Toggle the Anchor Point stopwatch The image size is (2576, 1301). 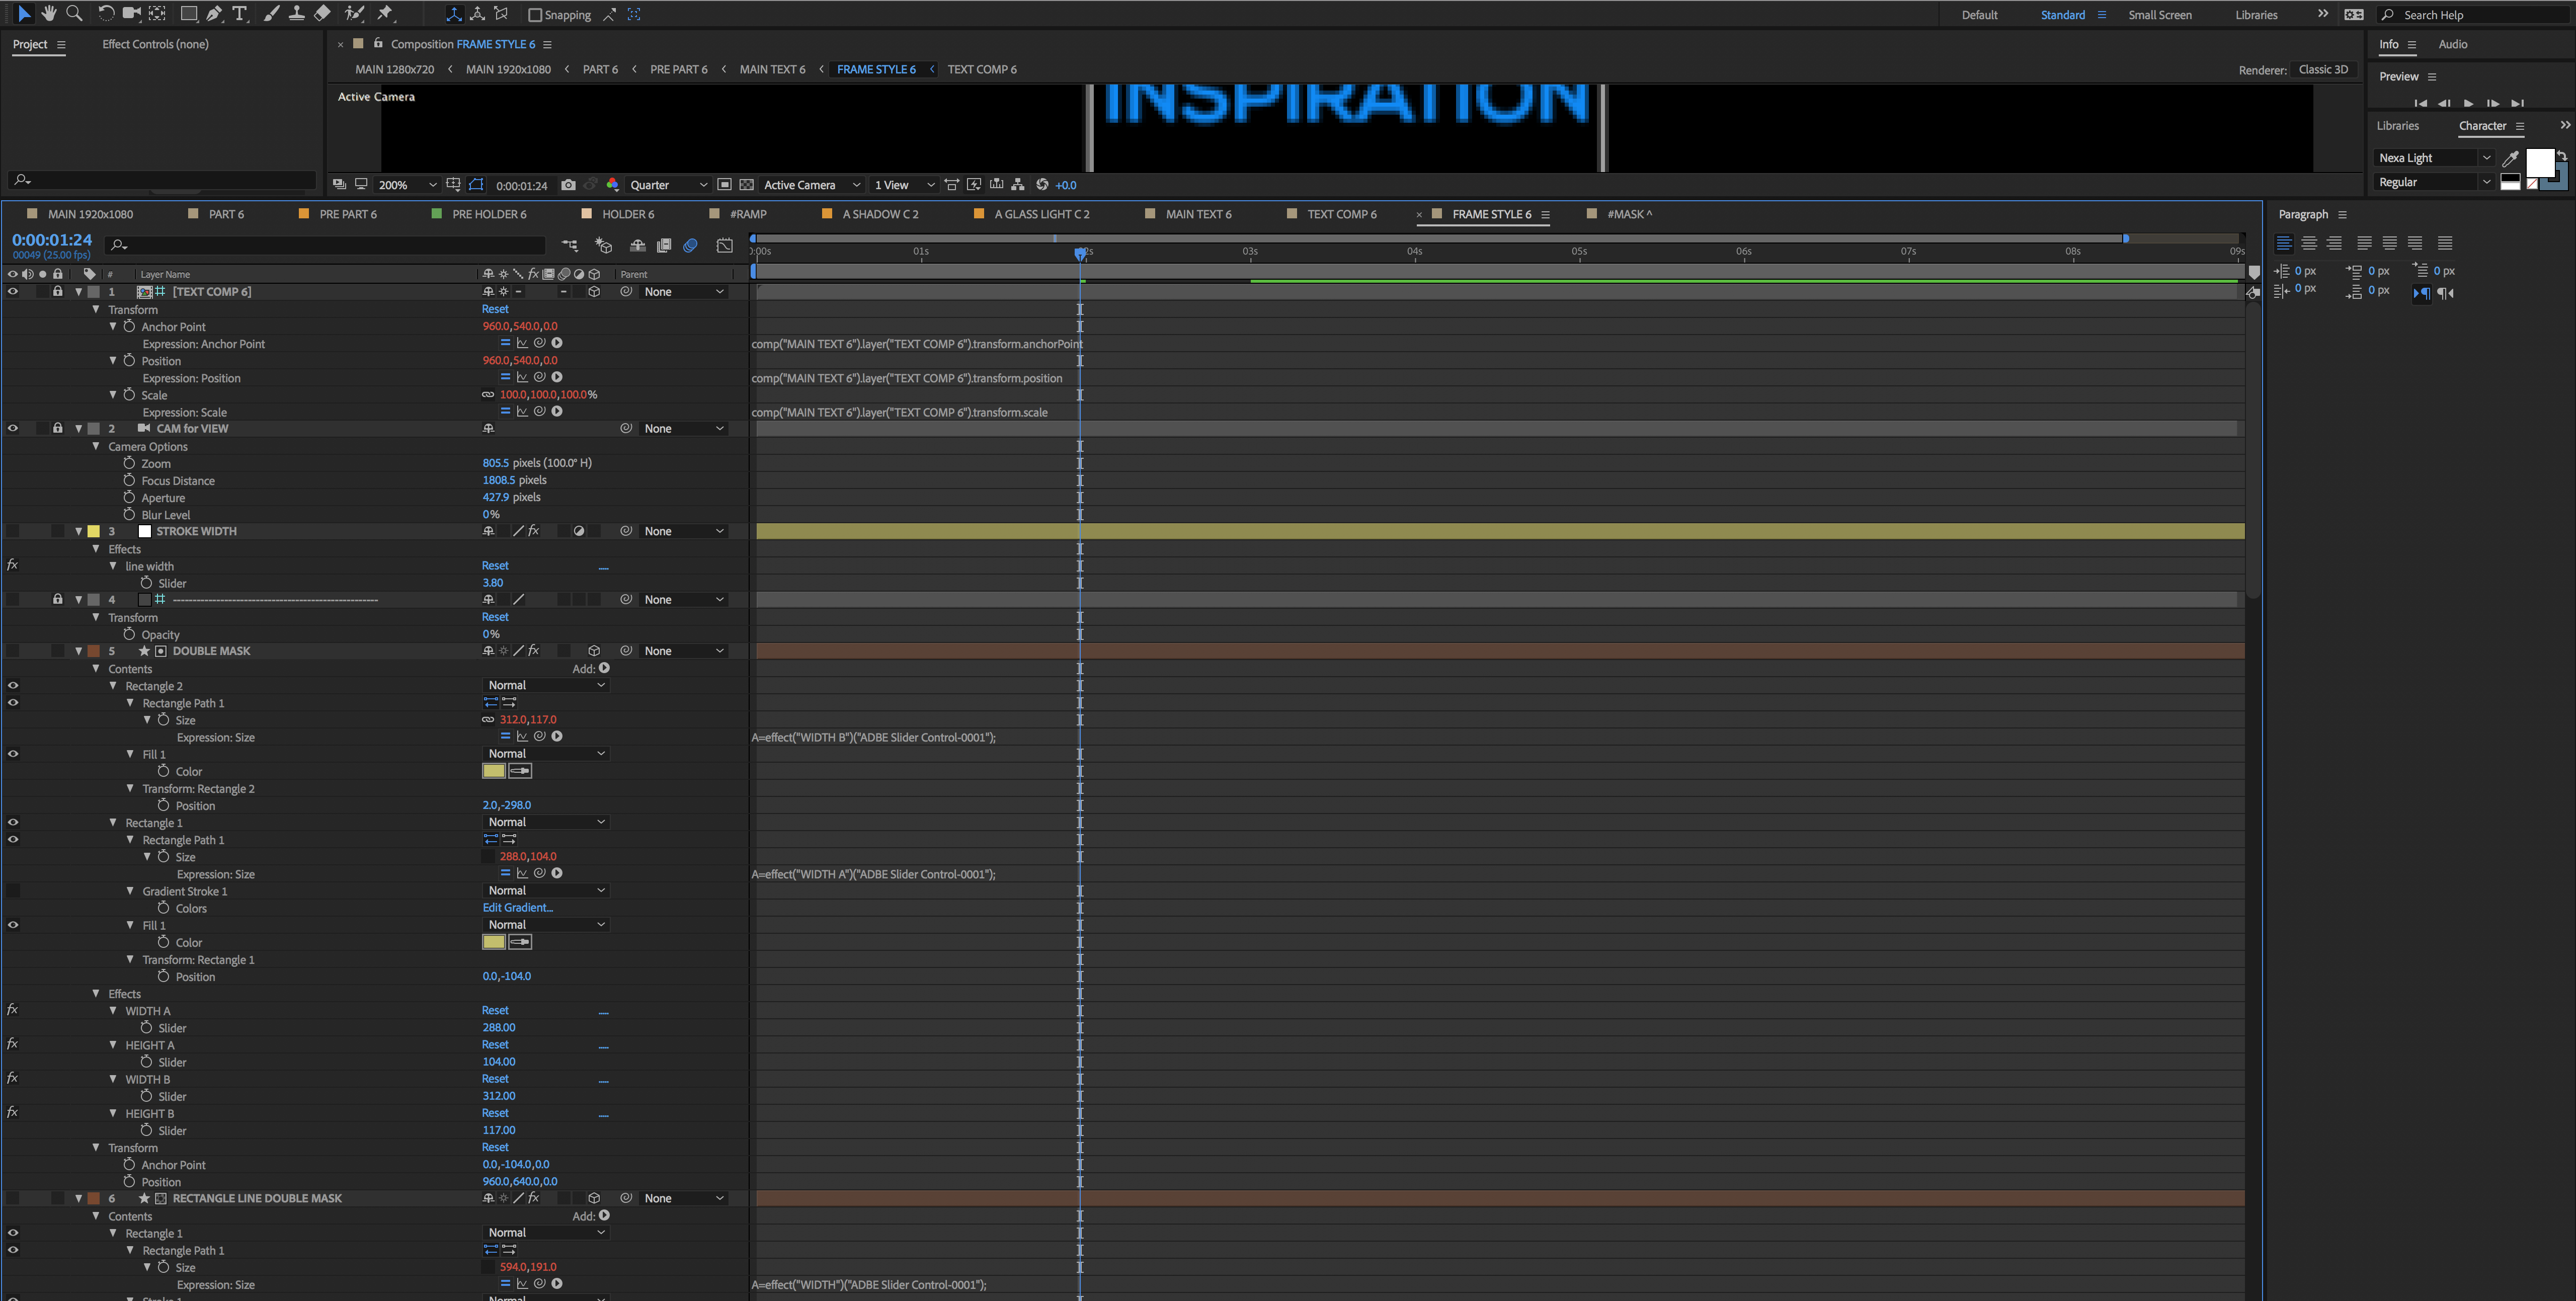129,326
